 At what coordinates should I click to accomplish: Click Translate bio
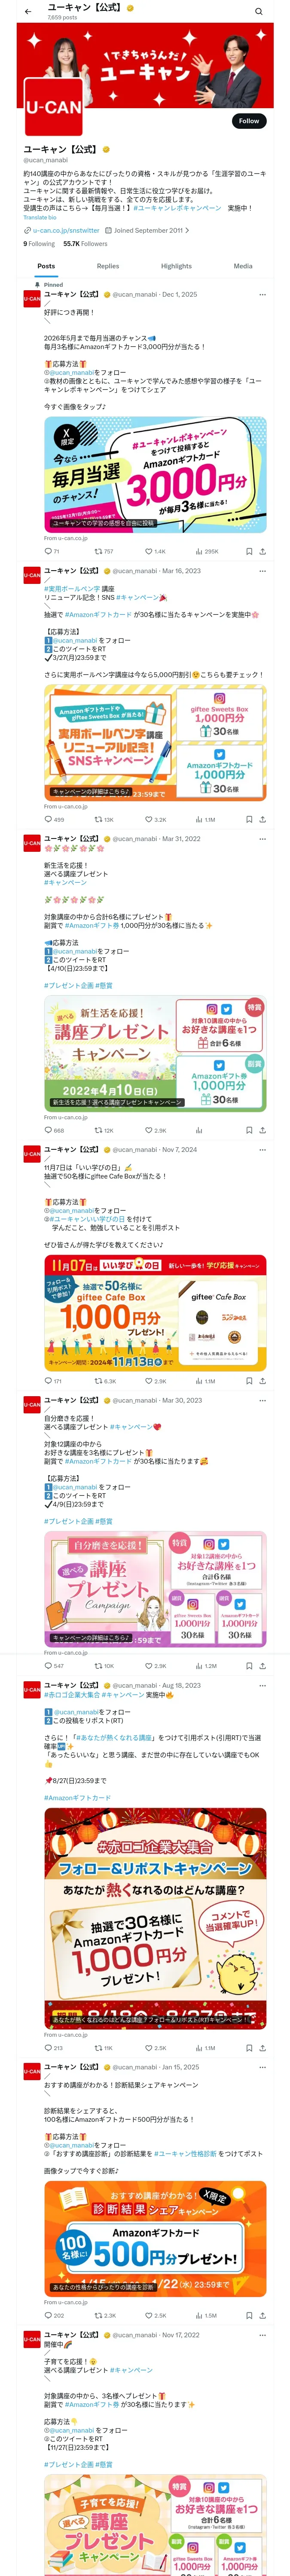click(x=40, y=217)
